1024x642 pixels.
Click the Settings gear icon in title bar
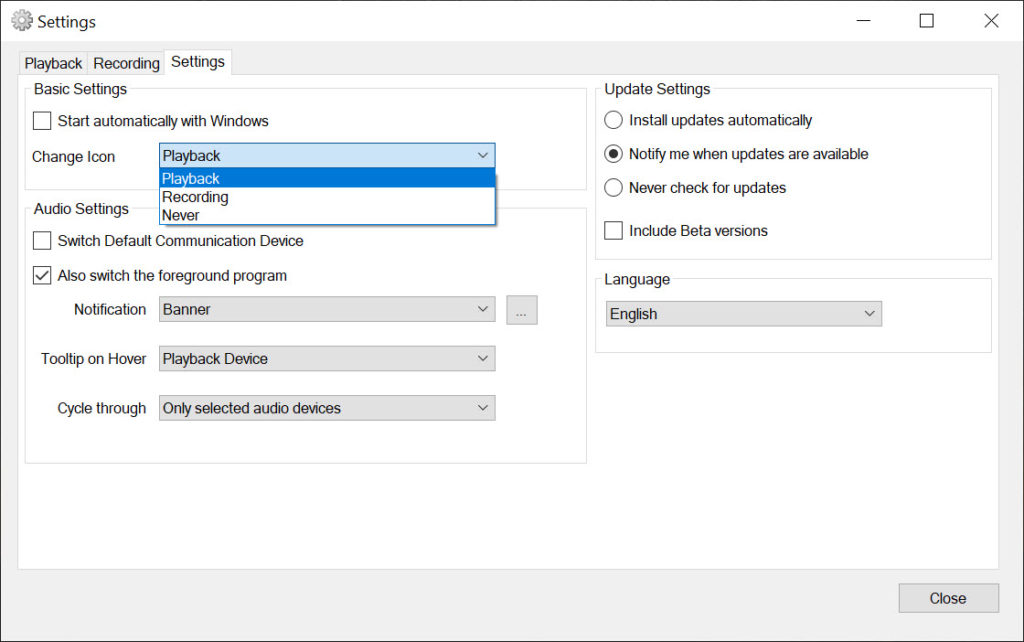(x=21, y=20)
